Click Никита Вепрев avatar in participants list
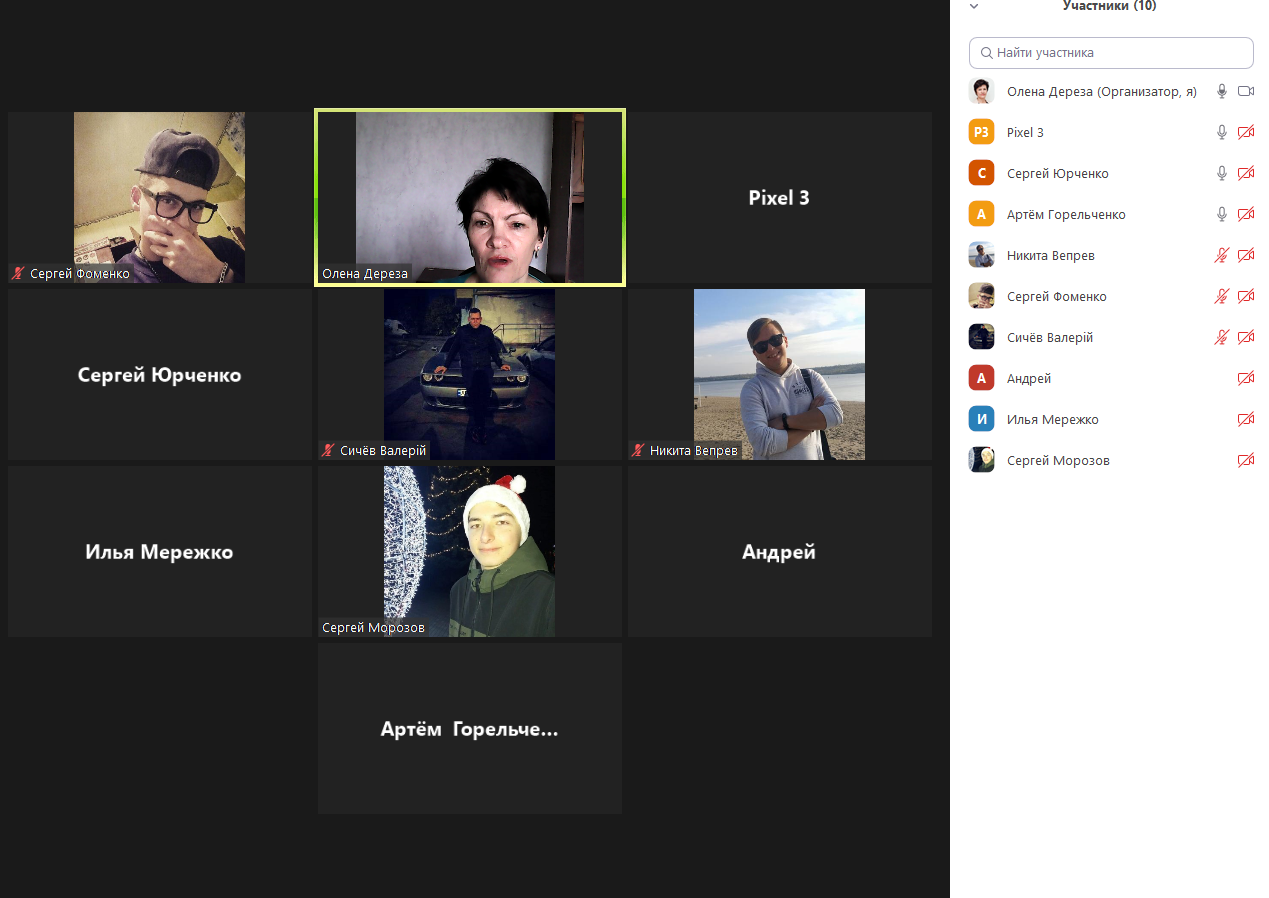 (x=982, y=255)
